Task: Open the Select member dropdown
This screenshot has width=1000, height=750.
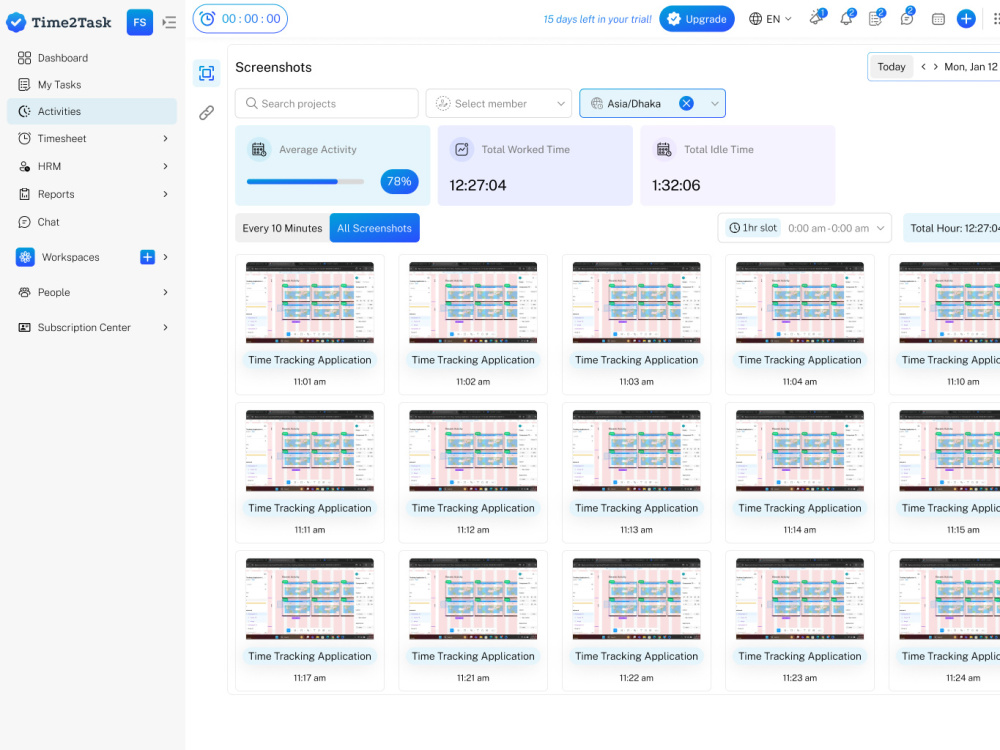Action: [x=499, y=103]
